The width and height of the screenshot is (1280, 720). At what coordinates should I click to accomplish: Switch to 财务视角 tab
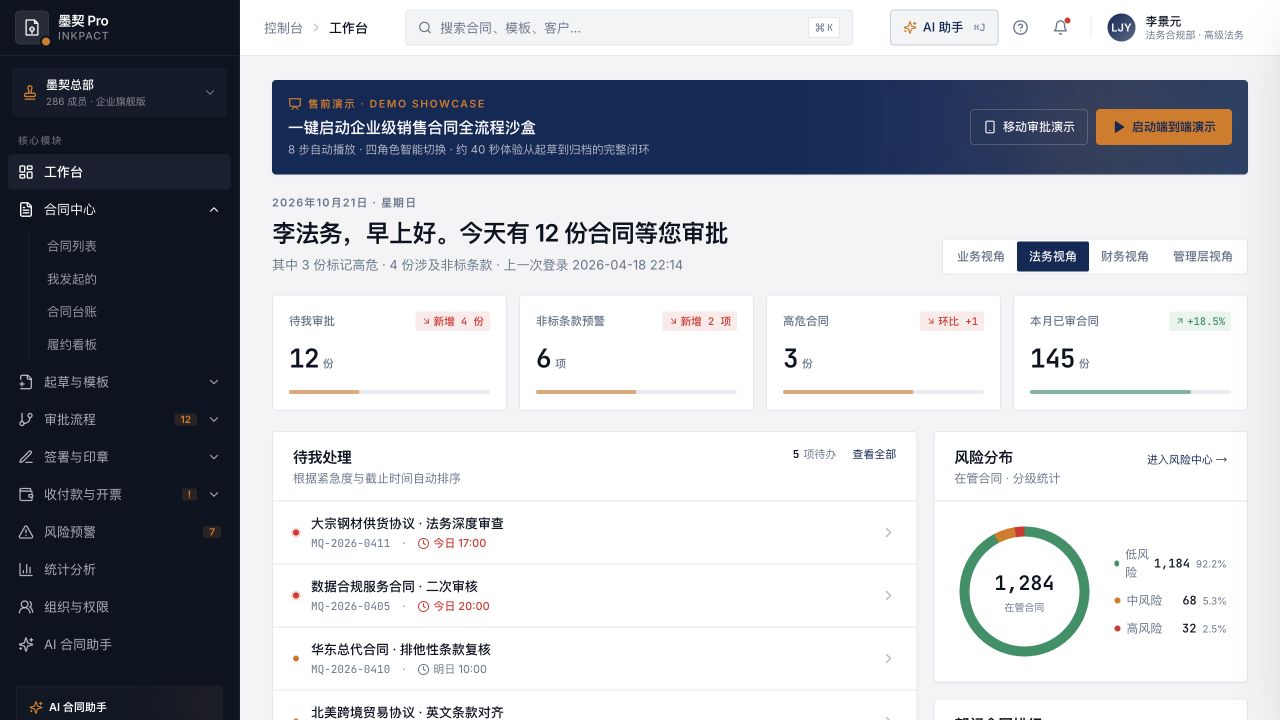[x=1125, y=256]
